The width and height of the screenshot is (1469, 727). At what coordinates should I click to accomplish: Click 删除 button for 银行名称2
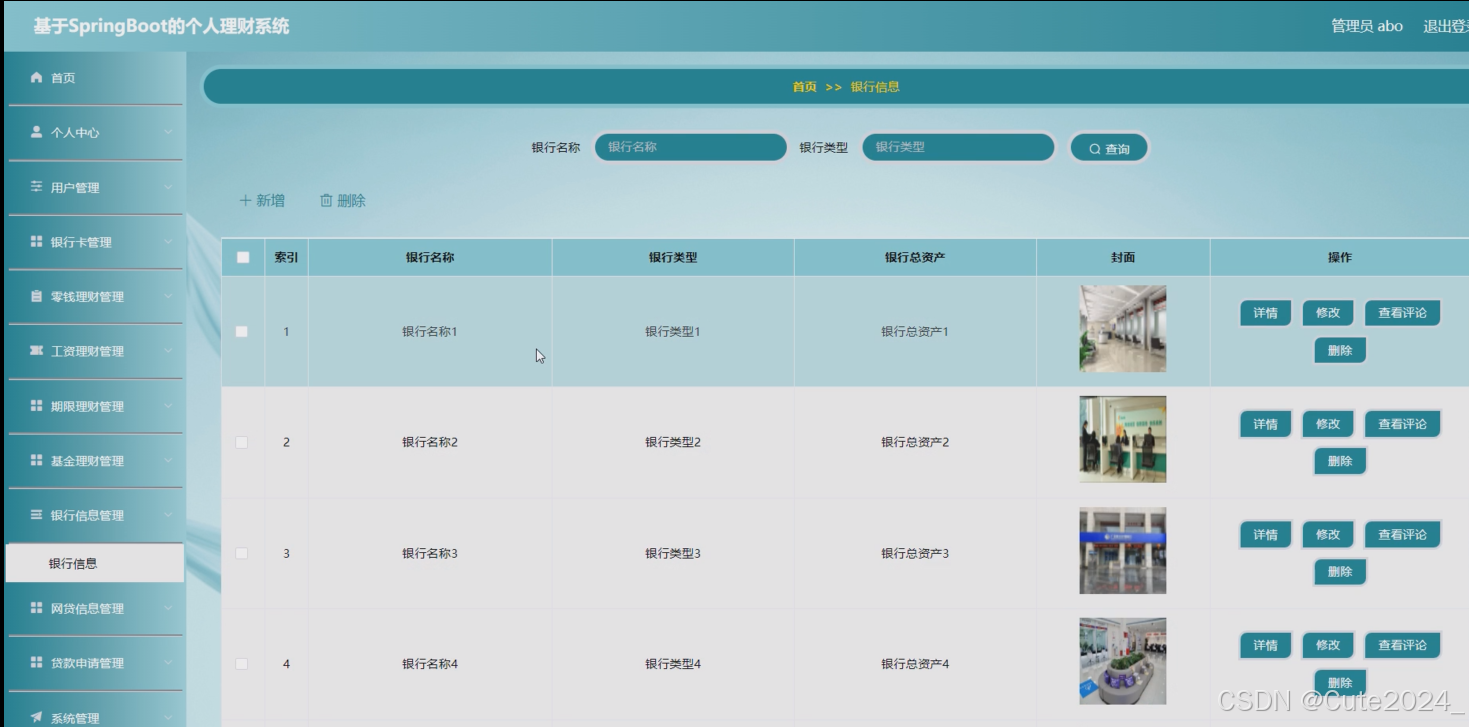pyautogui.click(x=1340, y=461)
